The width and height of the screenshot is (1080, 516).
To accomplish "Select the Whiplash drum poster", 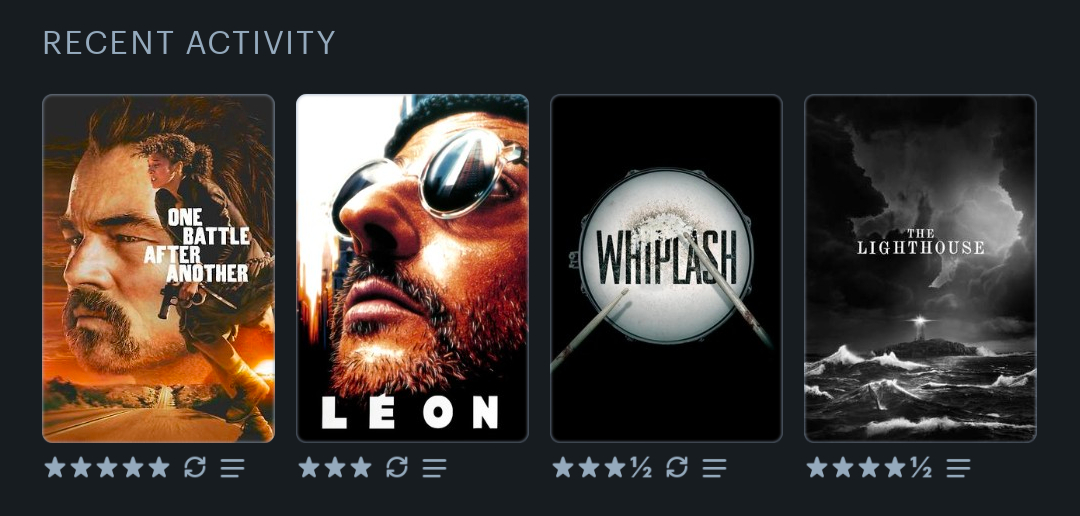I will pyautogui.click(x=666, y=268).
